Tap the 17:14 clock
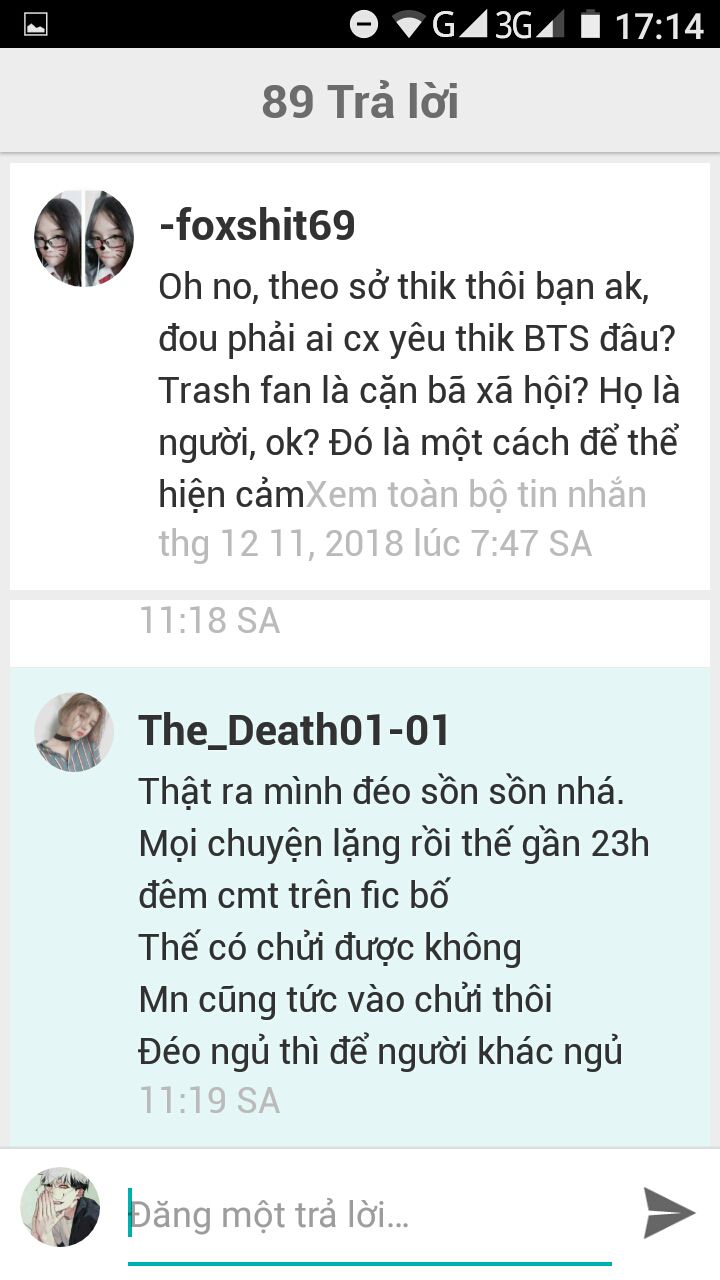This screenshot has height=1280, width=720. pyautogui.click(x=659, y=25)
